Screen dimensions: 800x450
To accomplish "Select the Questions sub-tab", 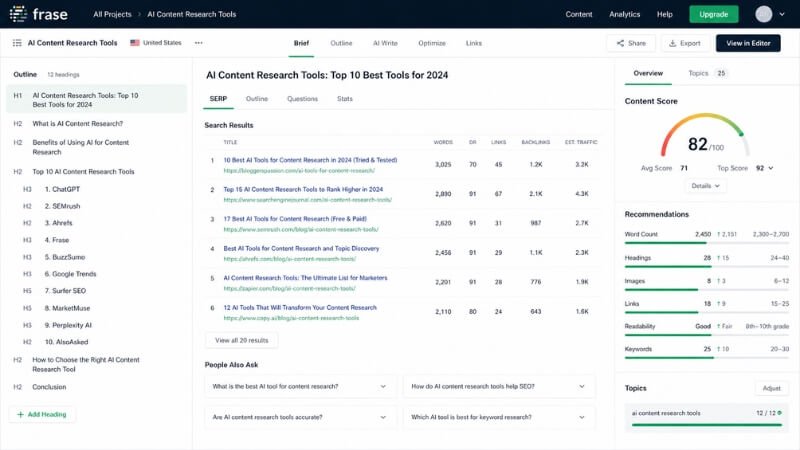I will tap(302, 99).
